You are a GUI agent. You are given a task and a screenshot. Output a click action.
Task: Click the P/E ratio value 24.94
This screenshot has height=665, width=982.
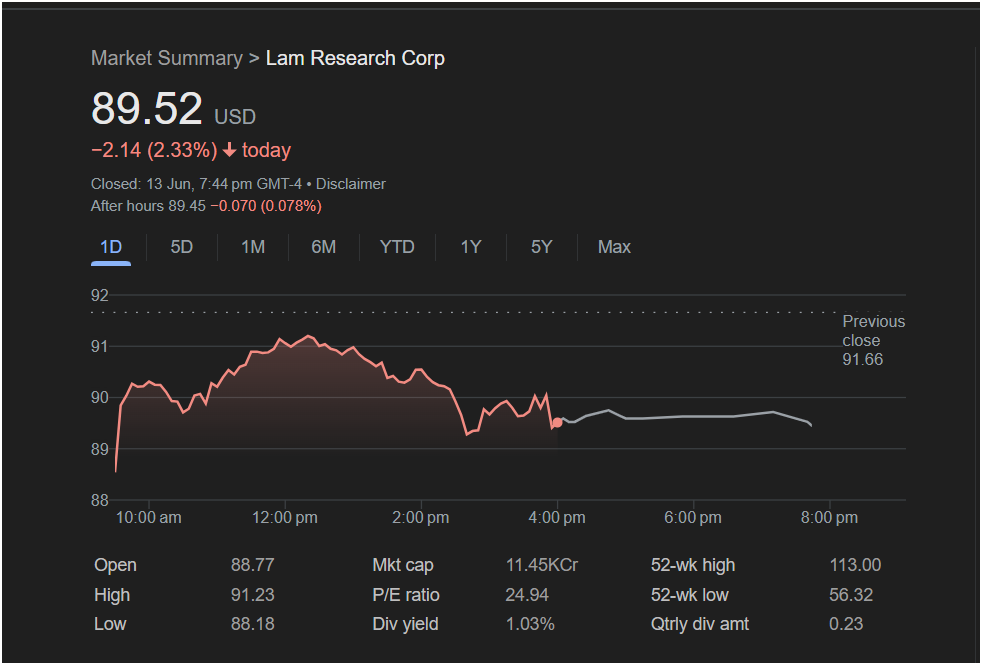527,595
